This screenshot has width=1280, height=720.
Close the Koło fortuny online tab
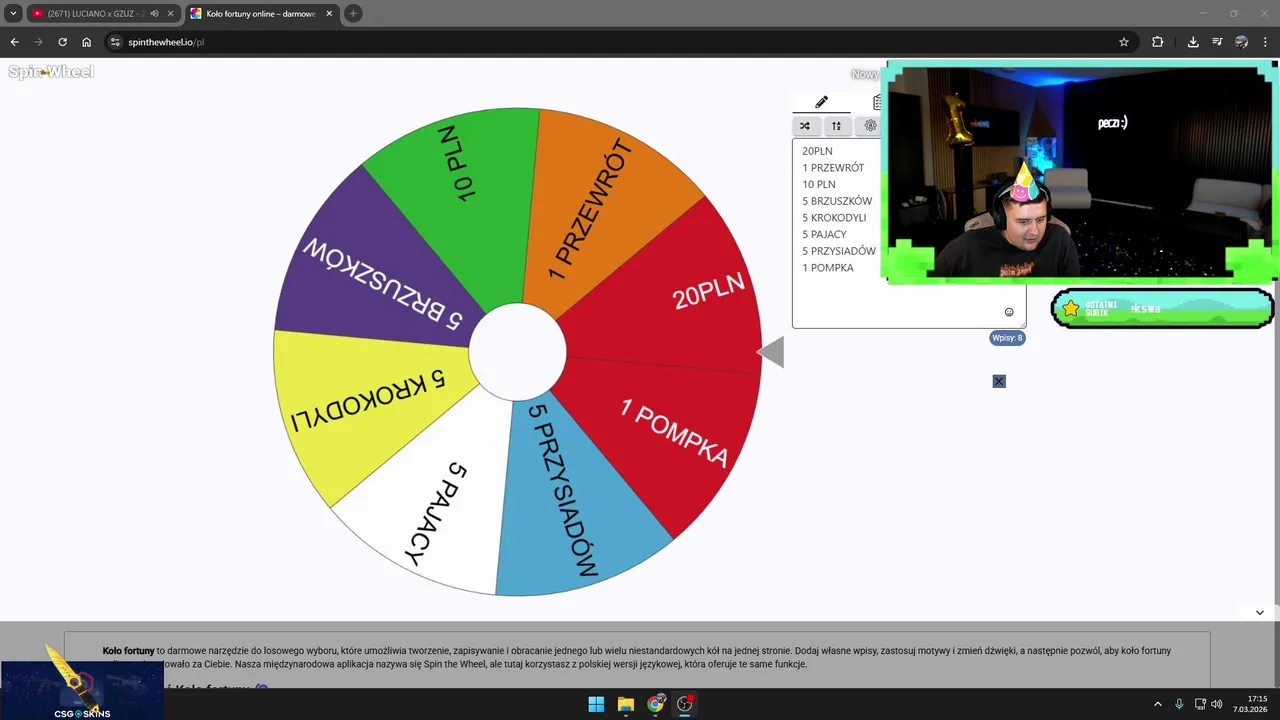(329, 14)
